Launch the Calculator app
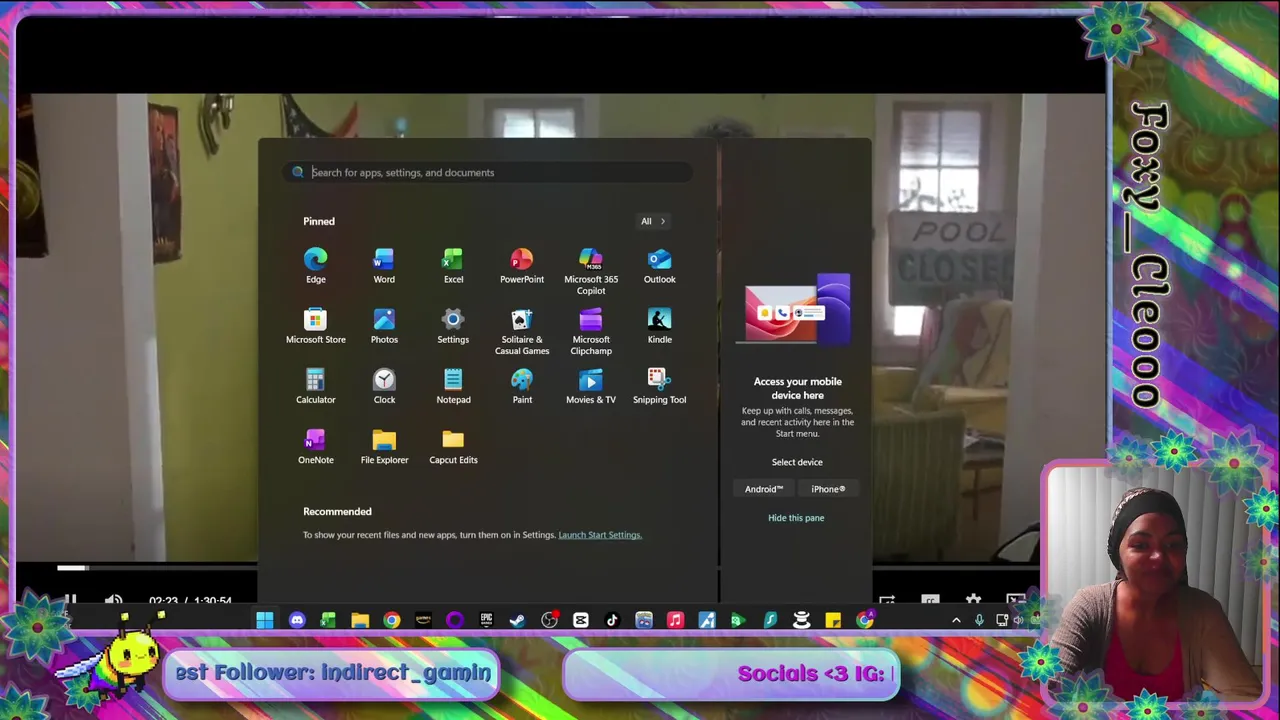Viewport: 1280px width, 720px height. click(x=316, y=387)
